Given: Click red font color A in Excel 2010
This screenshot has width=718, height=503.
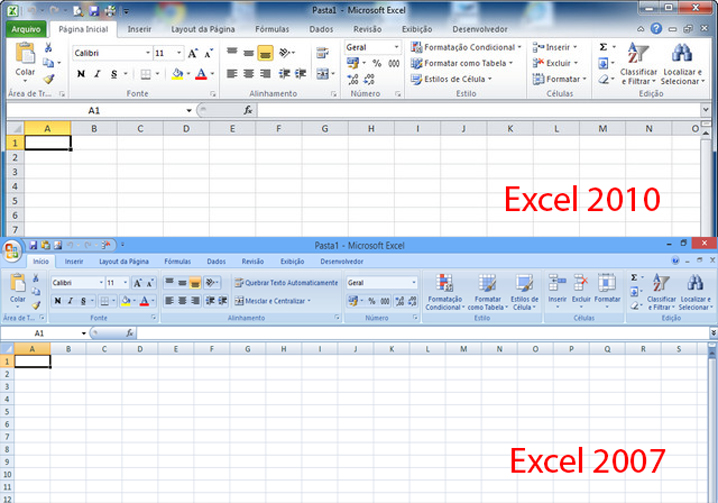Looking at the screenshot, I should pos(201,74).
